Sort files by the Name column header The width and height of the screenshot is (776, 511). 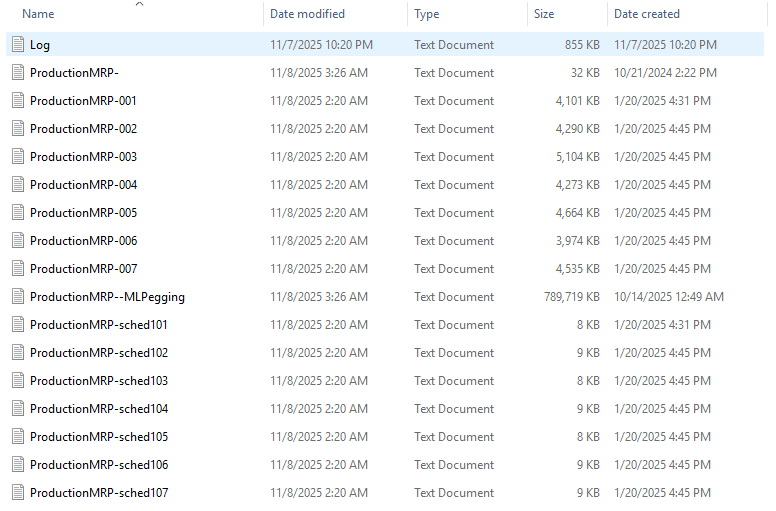[x=38, y=14]
